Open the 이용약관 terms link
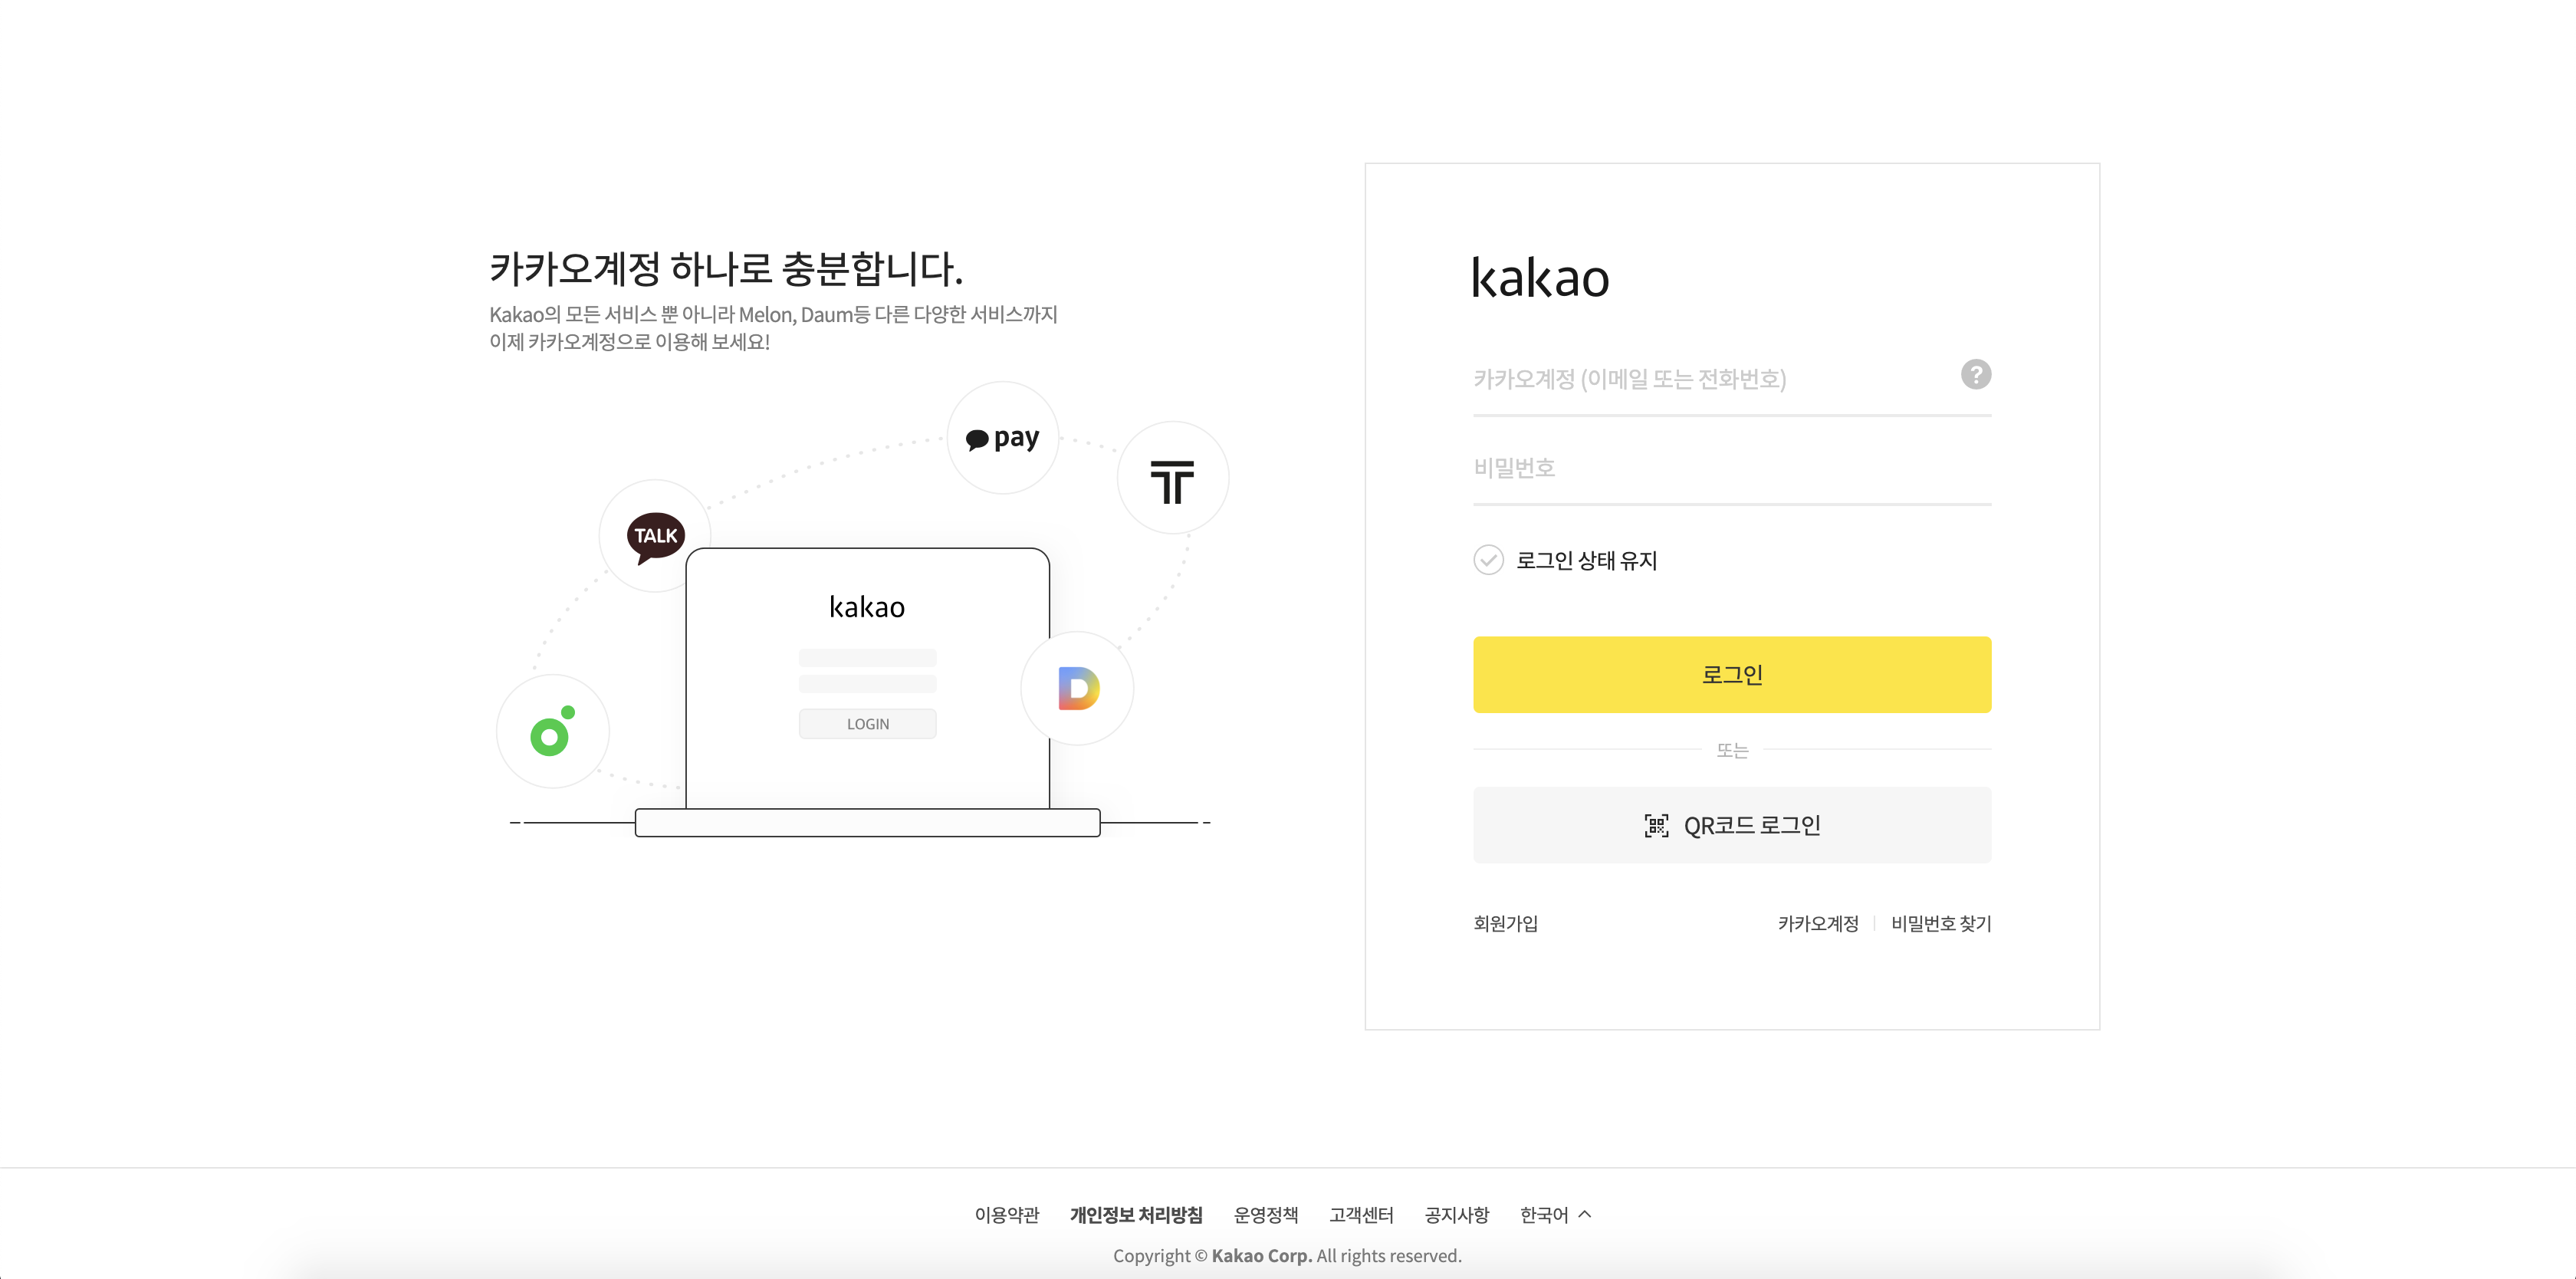The width and height of the screenshot is (2576, 1279). [x=1006, y=1214]
